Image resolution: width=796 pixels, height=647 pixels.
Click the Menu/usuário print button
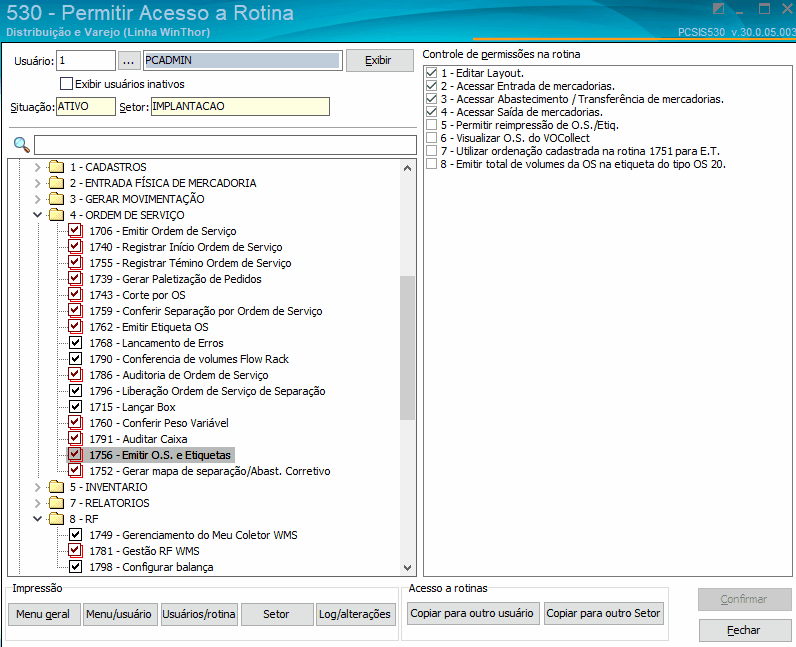(x=120, y=614)
